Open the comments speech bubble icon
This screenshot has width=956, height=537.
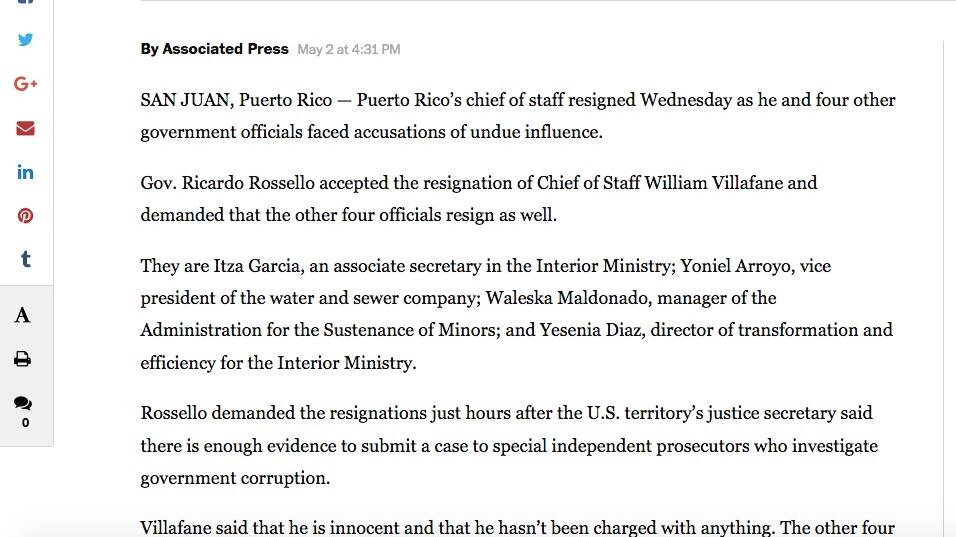[x=22, y=403]
